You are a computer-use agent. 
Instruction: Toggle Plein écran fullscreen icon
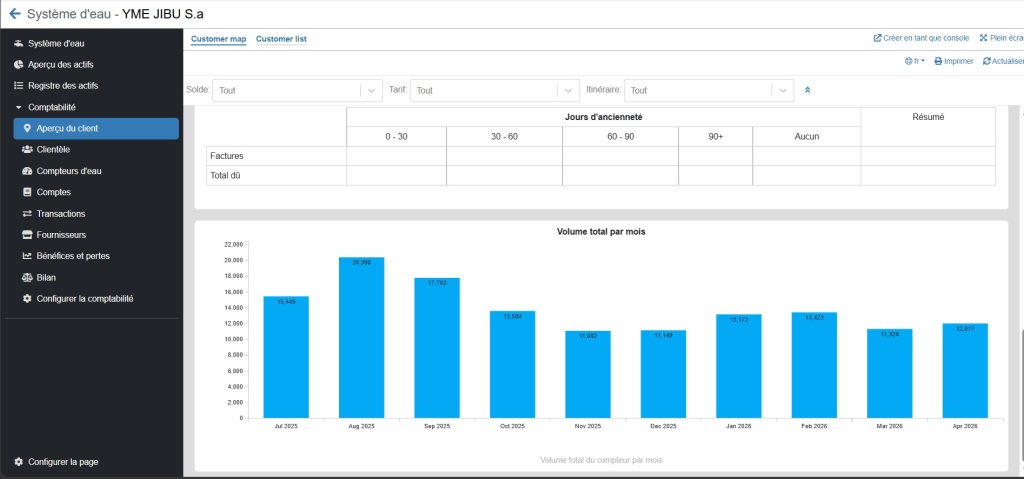983,38
